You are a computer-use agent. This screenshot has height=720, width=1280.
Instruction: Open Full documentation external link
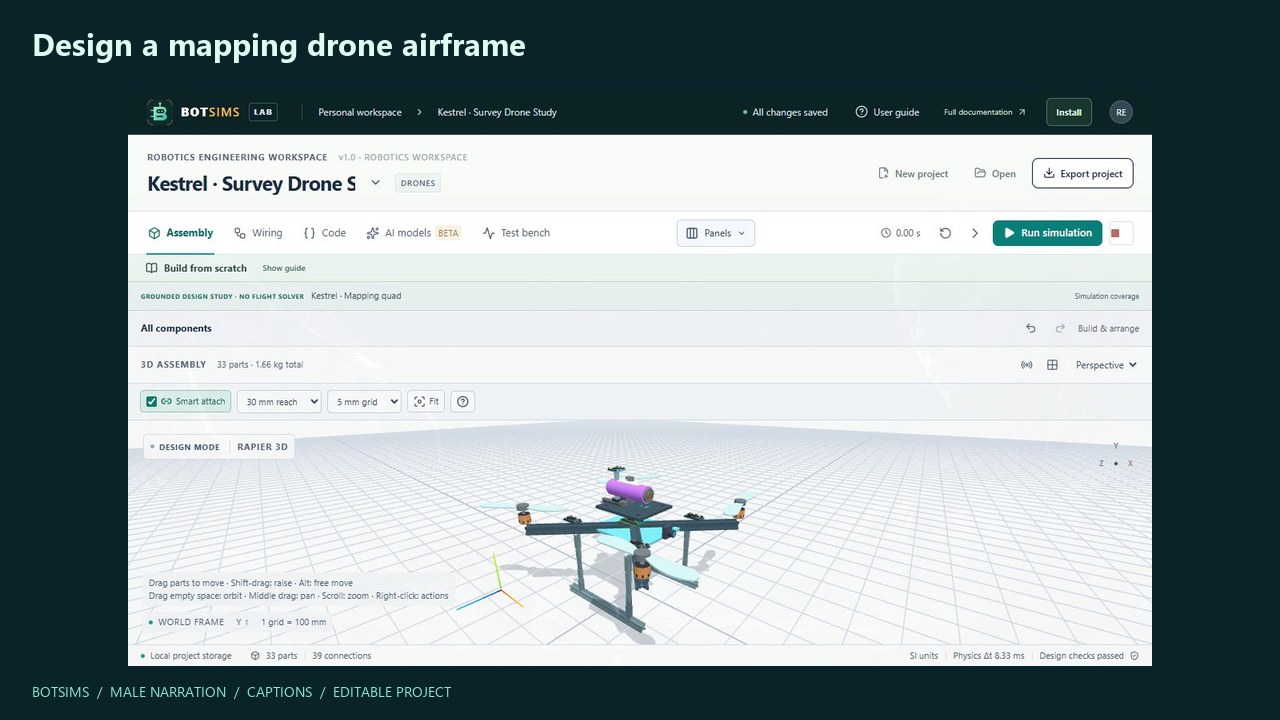point(985,112)
